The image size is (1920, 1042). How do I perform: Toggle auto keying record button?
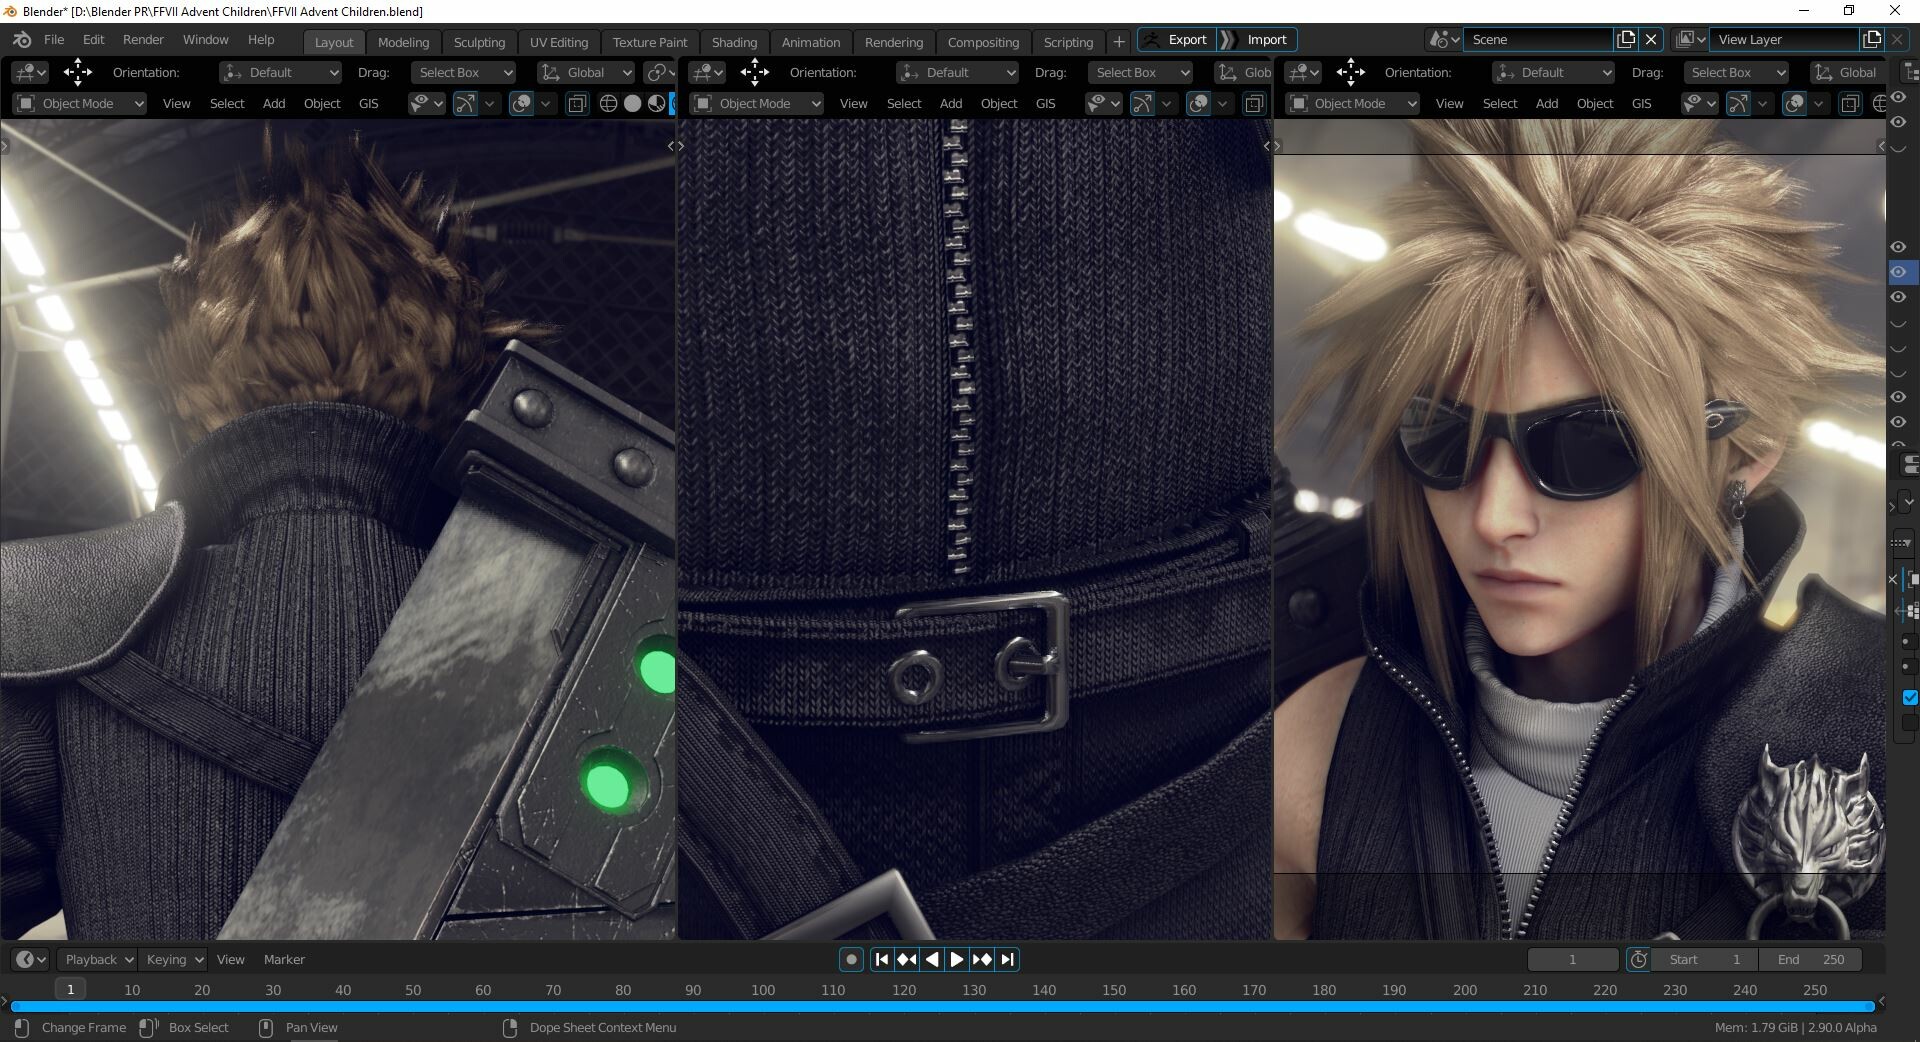click(x=851, y=960)
